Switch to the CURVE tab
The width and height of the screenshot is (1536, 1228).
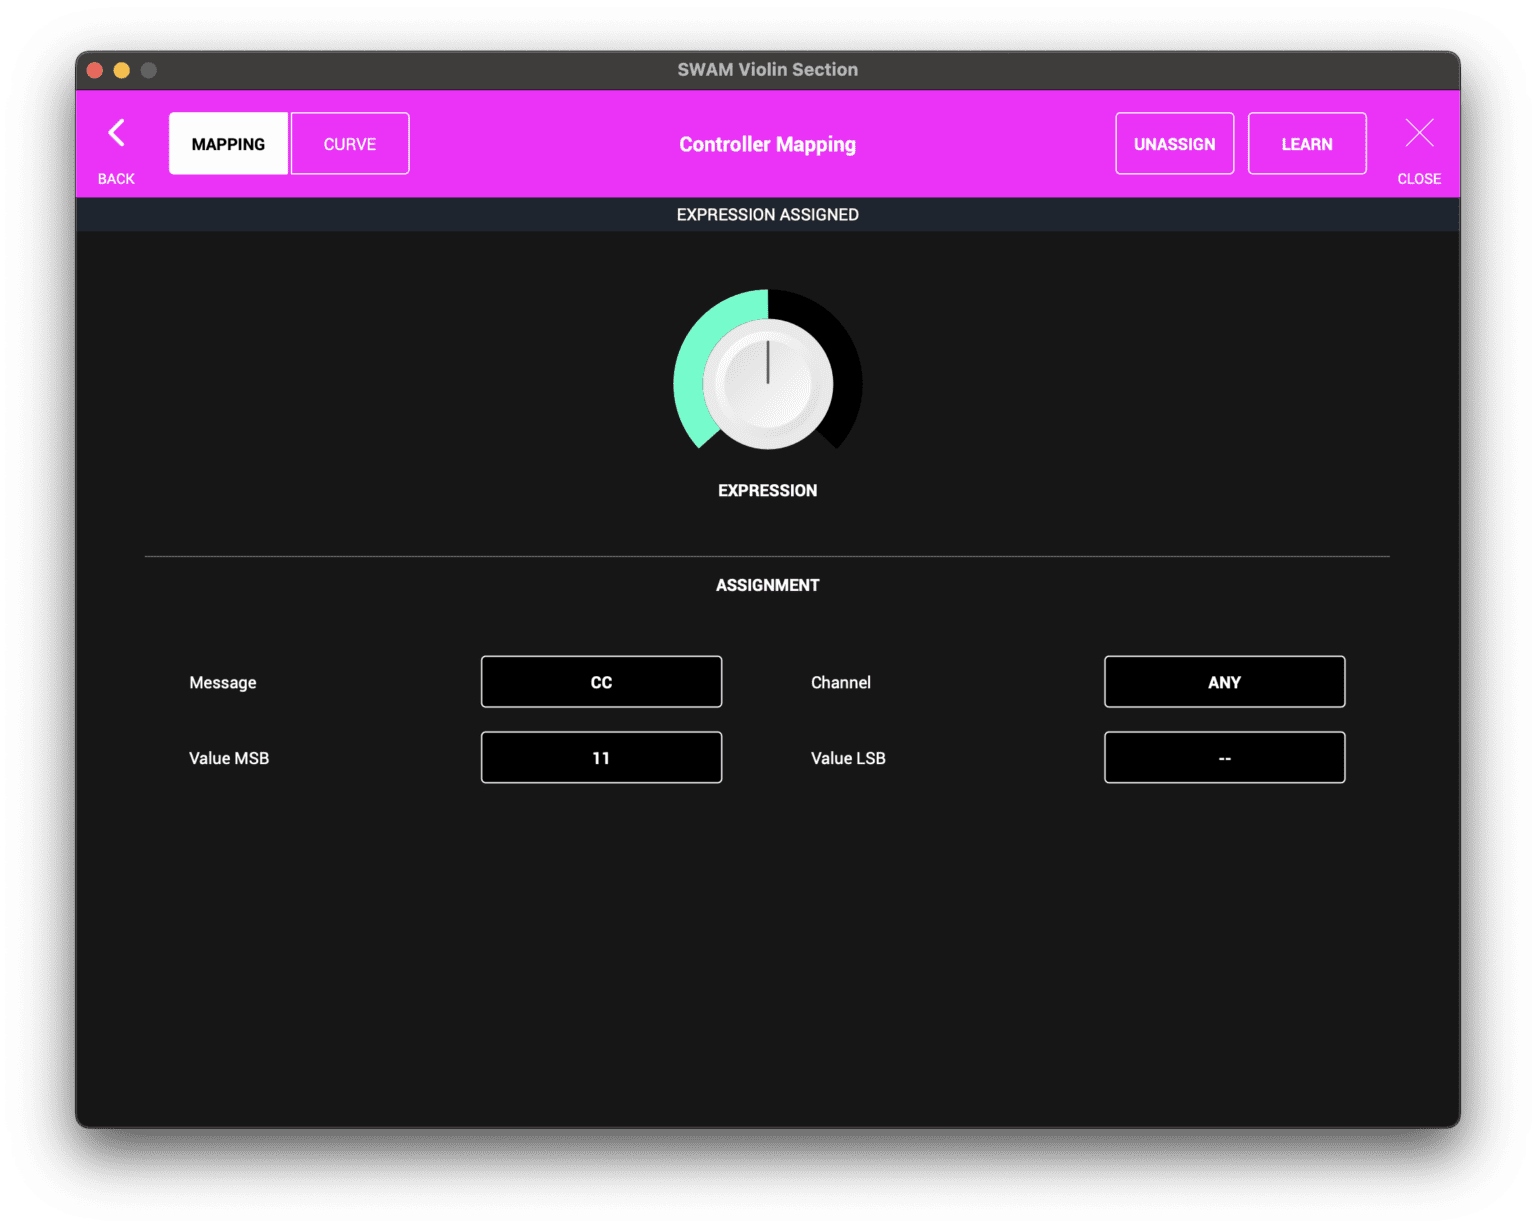click(x=349, y=143)
